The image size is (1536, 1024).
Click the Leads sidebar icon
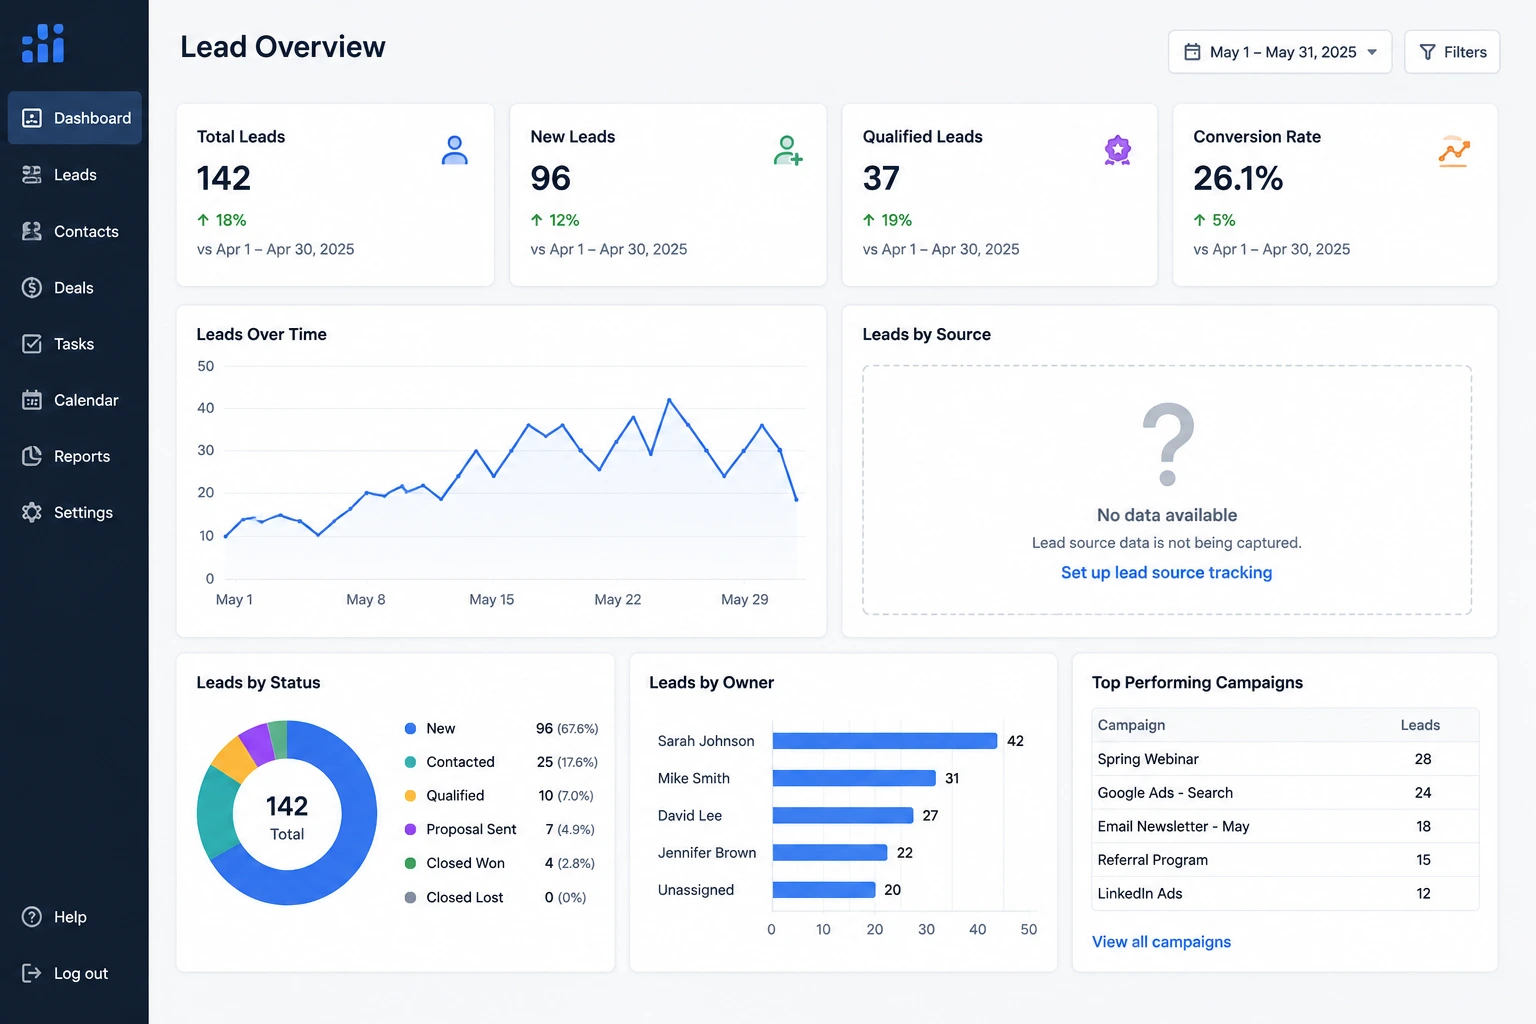pyautogui.click(x=32, y=175)
